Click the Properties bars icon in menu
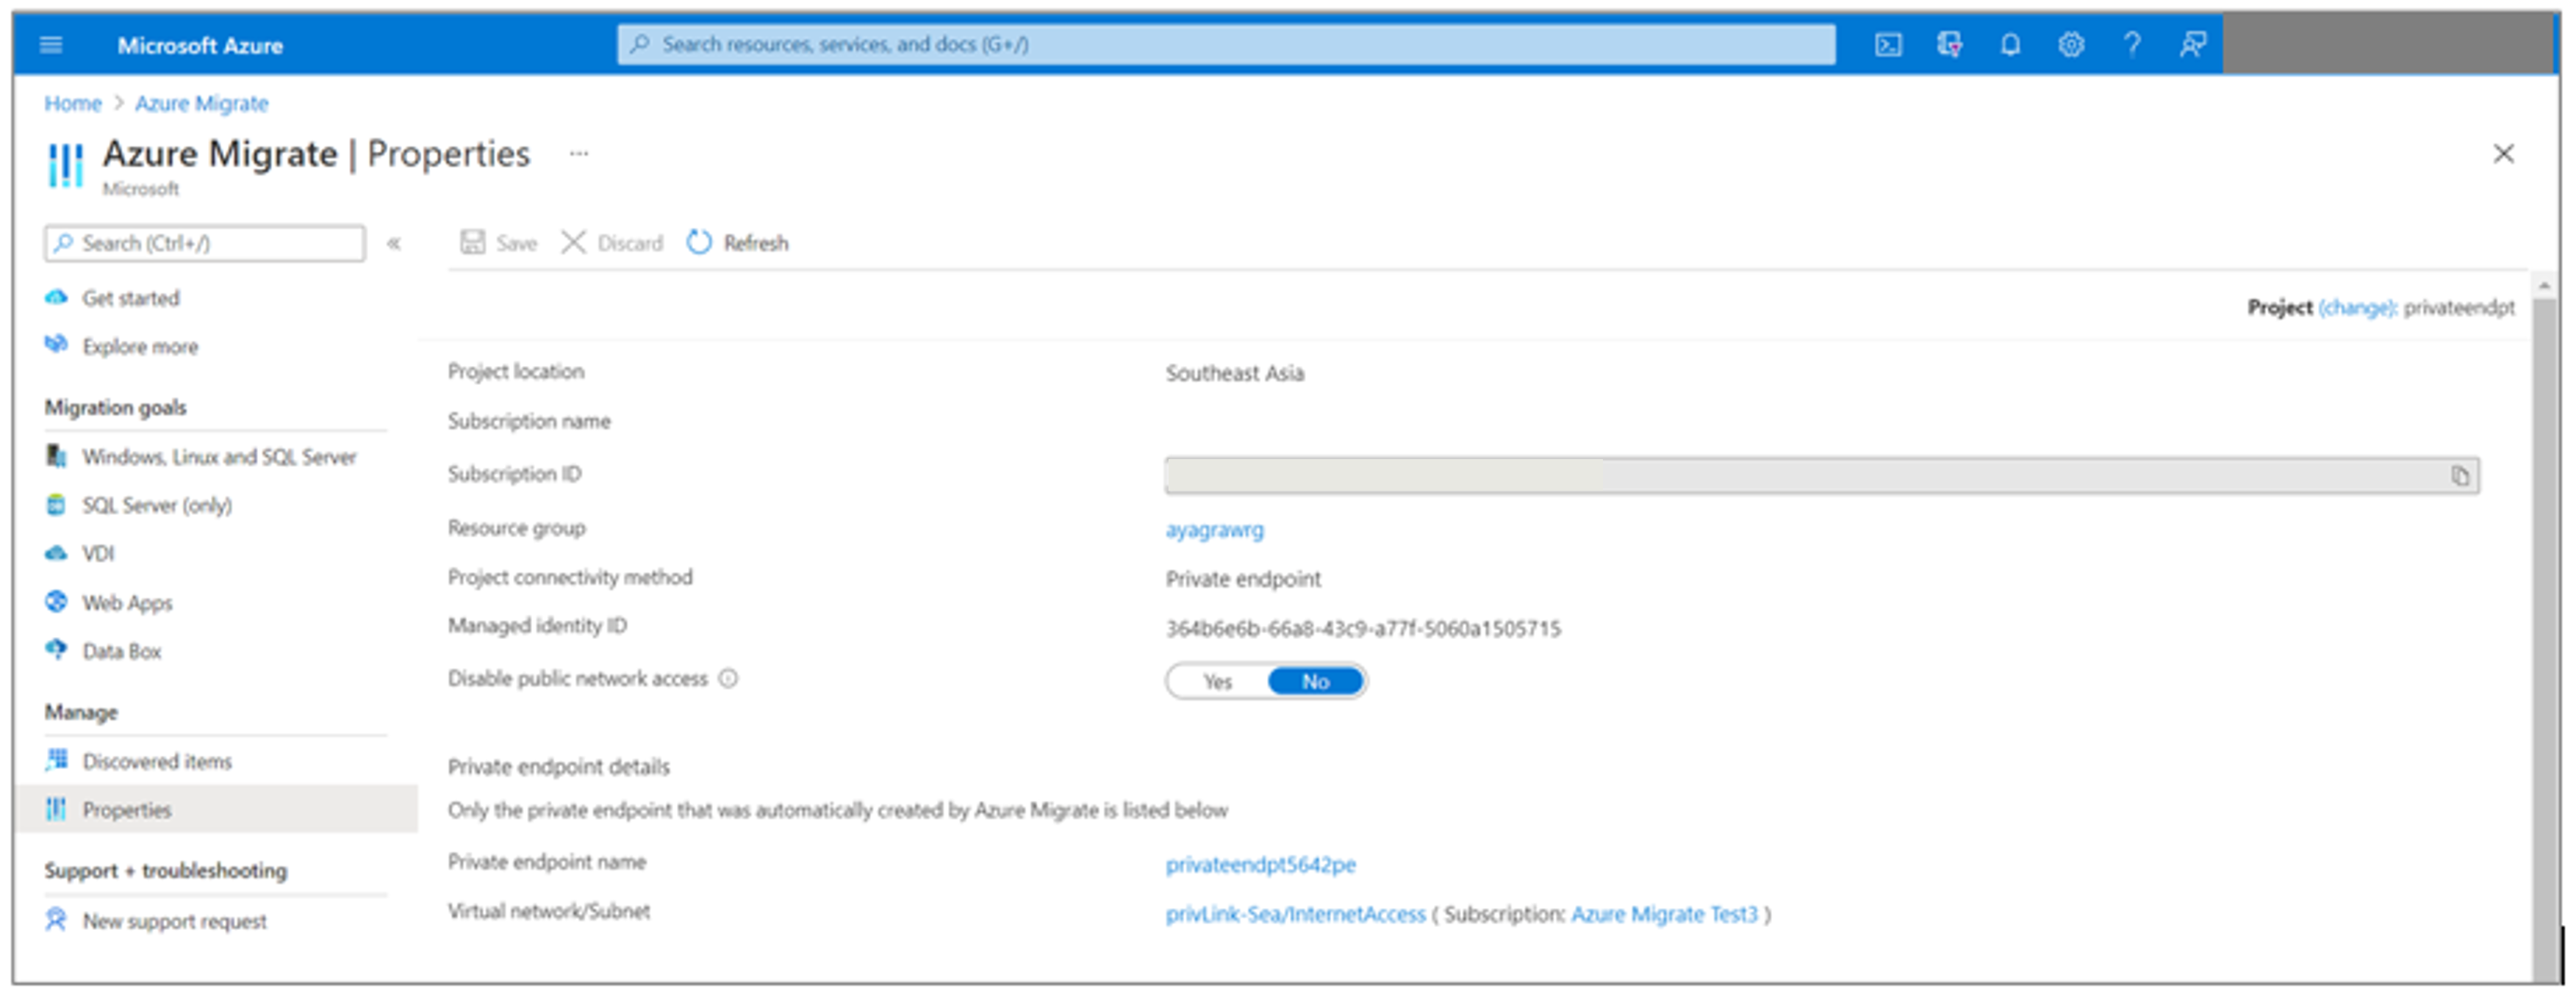The height and width of the screenshot is (991, 2576). (x=56, y=809)
